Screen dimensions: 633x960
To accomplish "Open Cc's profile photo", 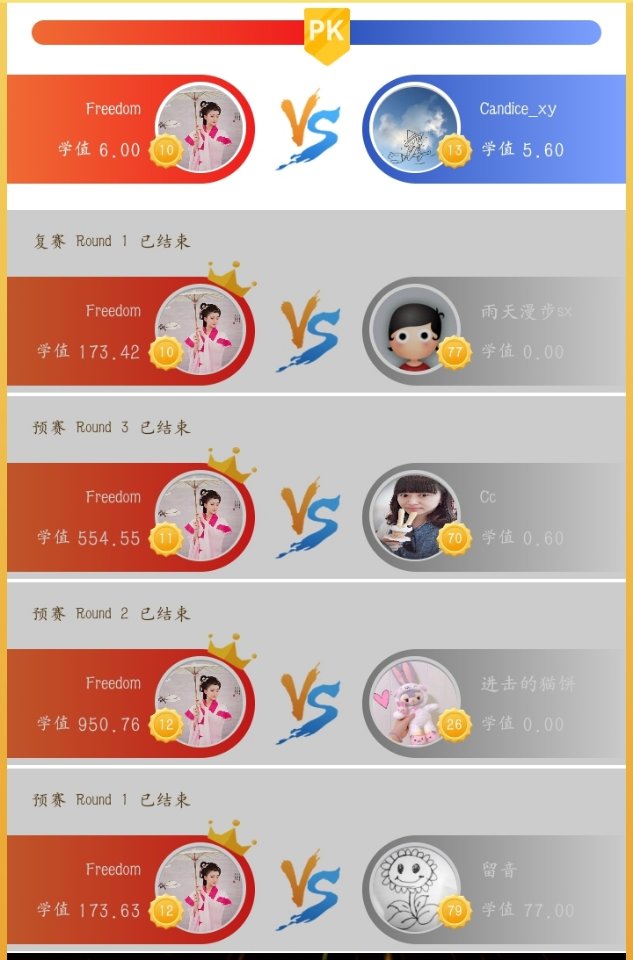I will click(x=415, y=517).
